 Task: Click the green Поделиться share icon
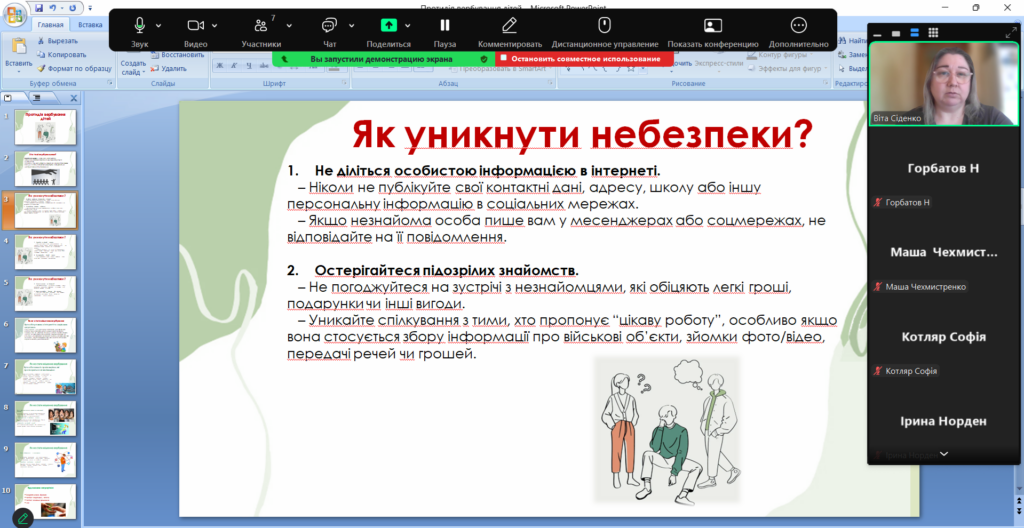click(x=389, y=25)
